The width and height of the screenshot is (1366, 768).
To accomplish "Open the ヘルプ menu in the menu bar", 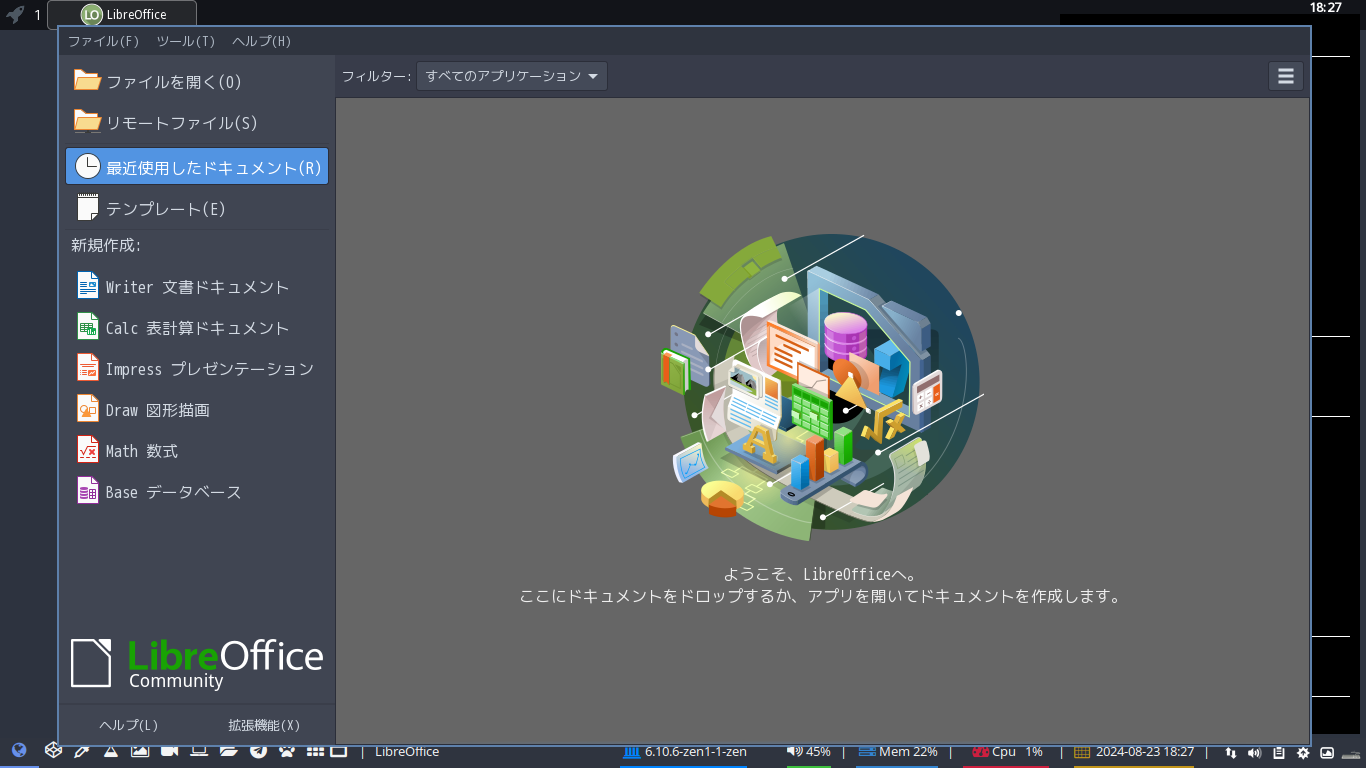I will pos(261,41).
